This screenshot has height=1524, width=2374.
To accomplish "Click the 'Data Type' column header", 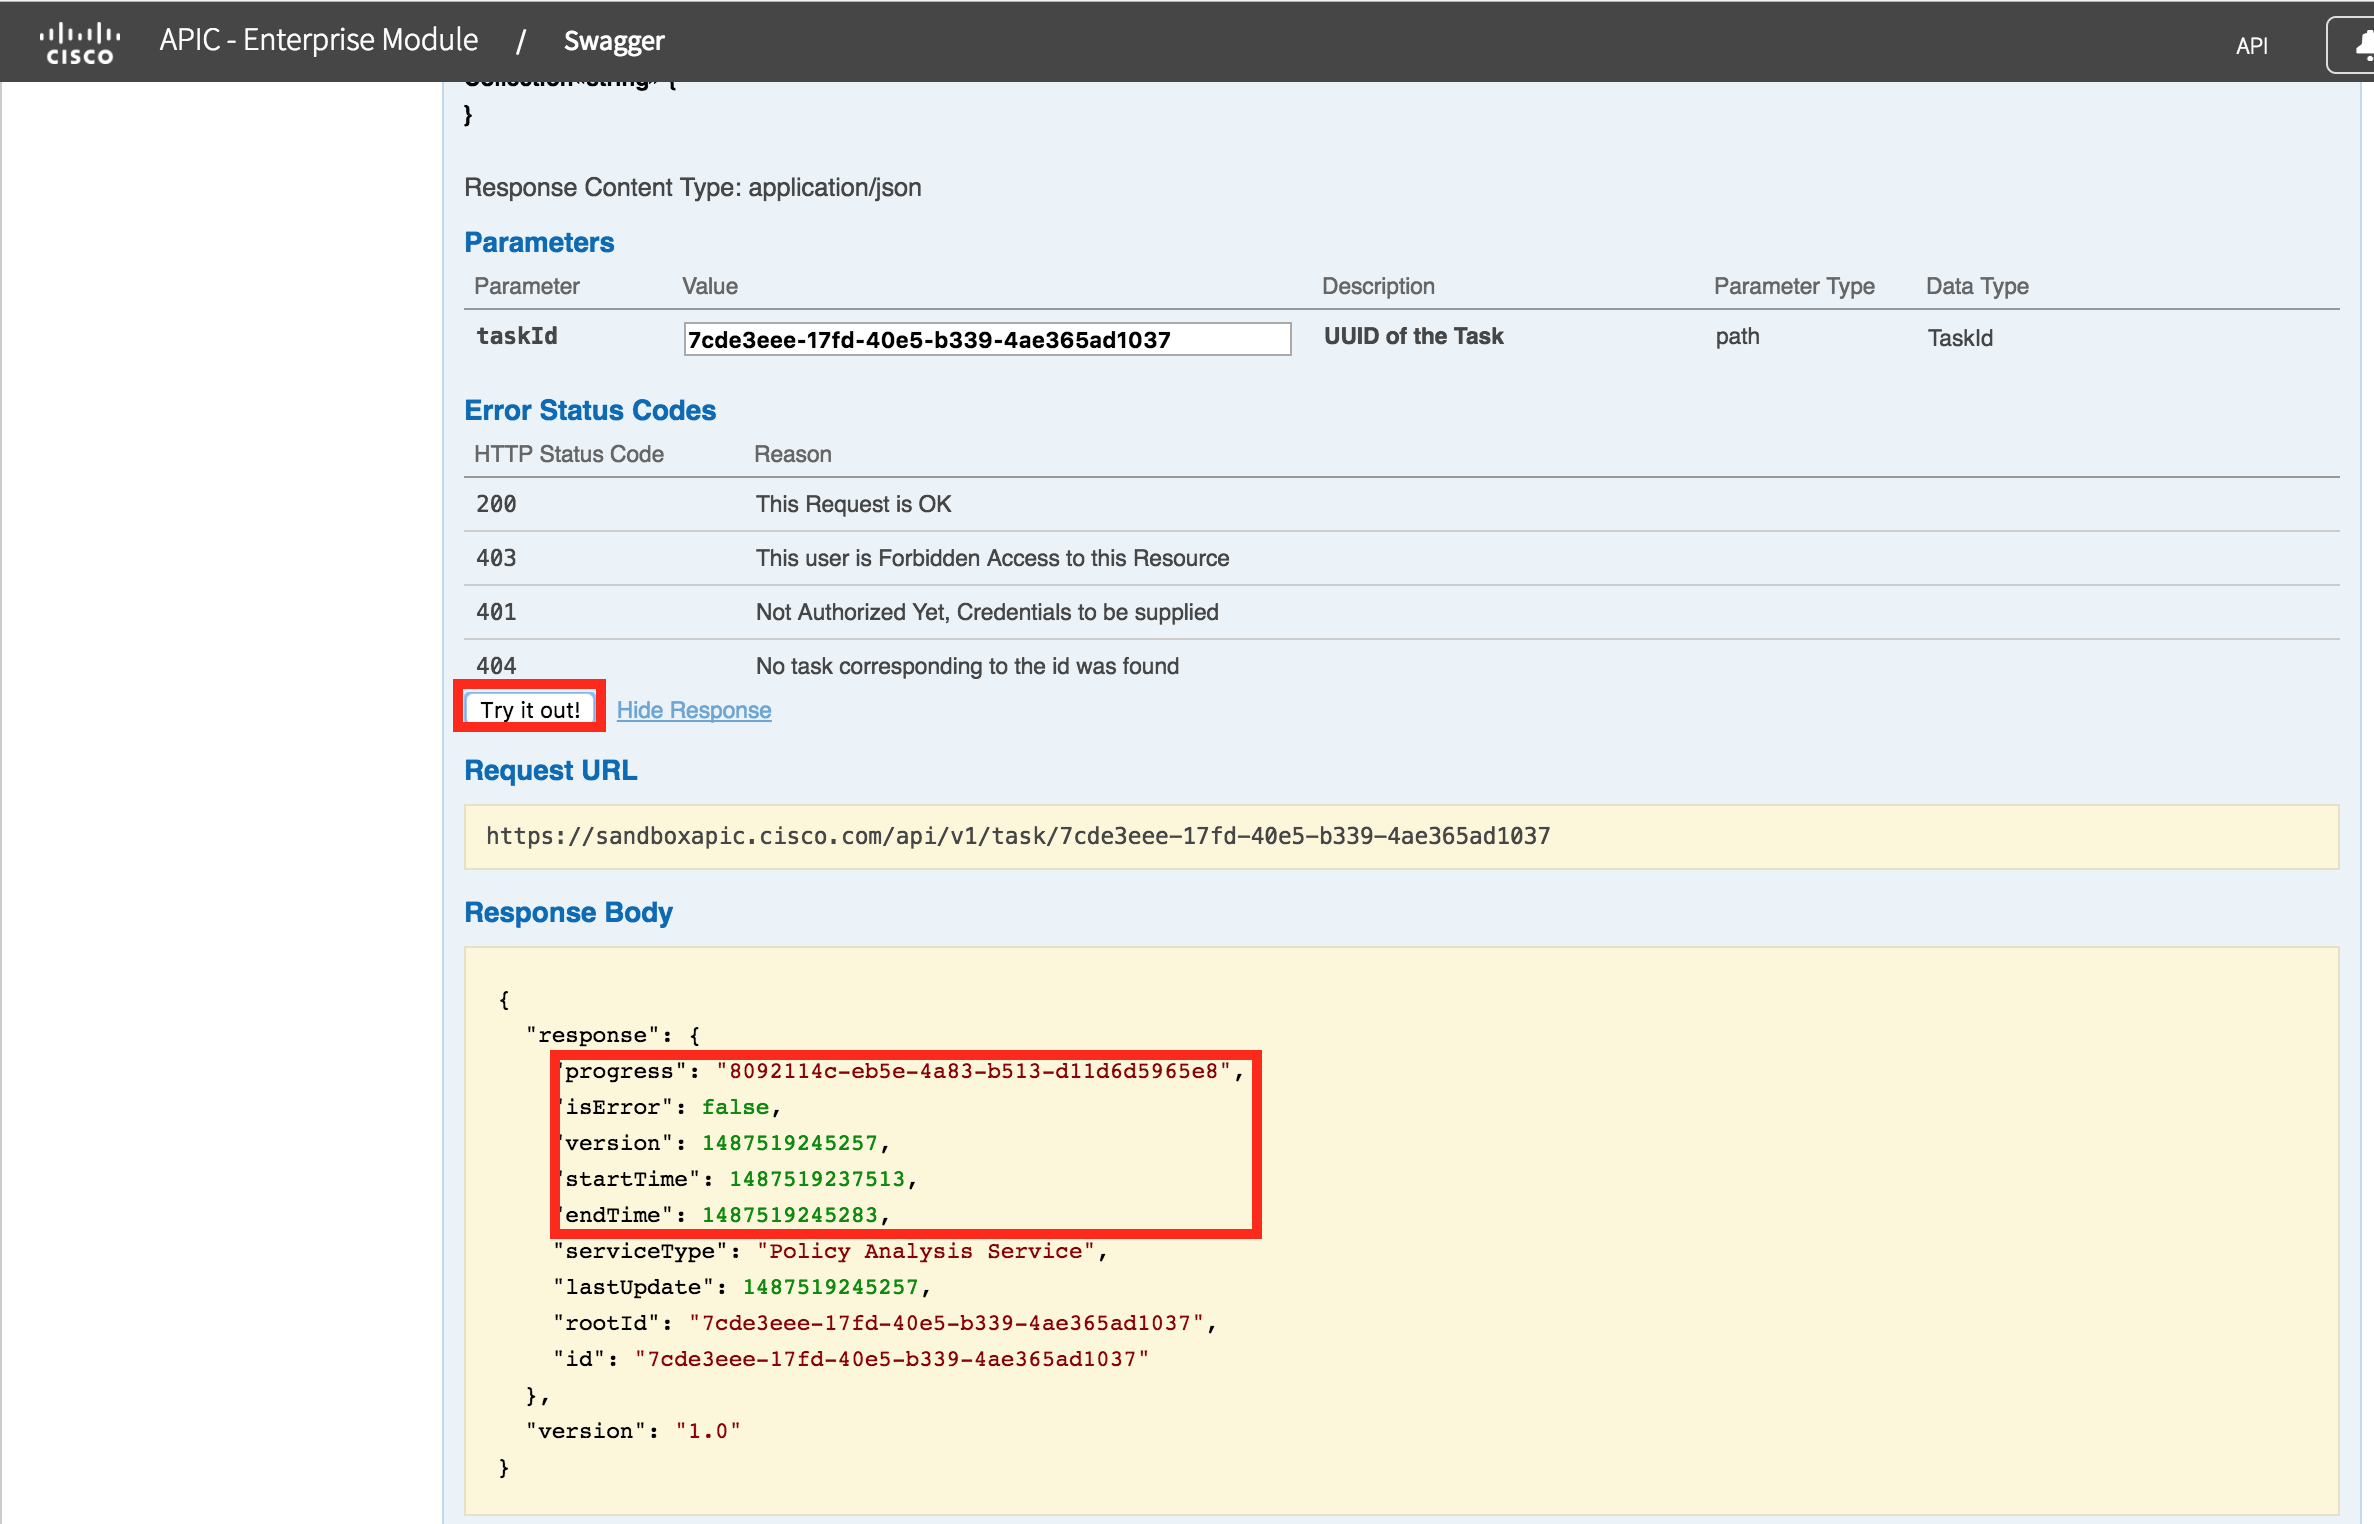I will [1977, 286].
